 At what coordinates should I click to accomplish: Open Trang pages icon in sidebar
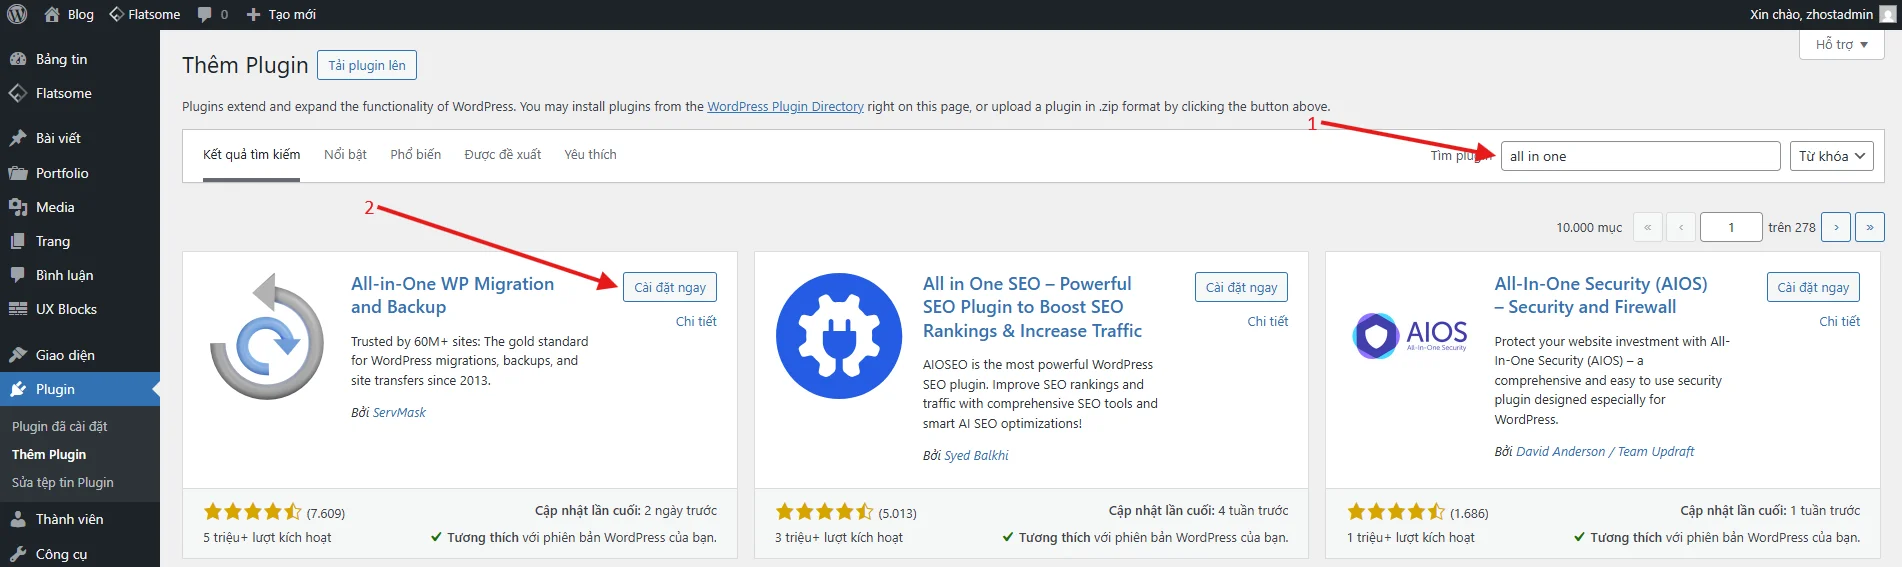pos(18,241)
